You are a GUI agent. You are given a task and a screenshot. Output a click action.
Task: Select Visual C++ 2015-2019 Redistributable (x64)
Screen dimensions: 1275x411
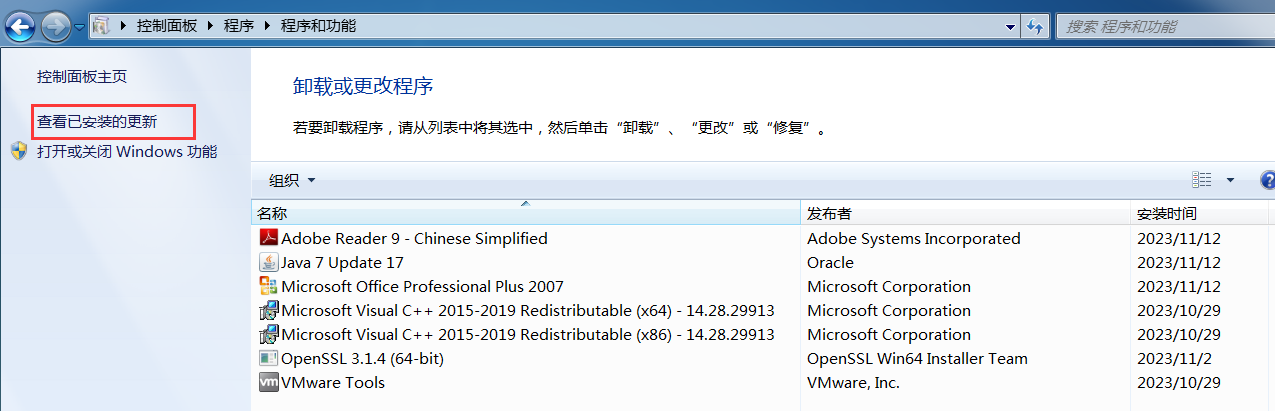tap(528, 310)
